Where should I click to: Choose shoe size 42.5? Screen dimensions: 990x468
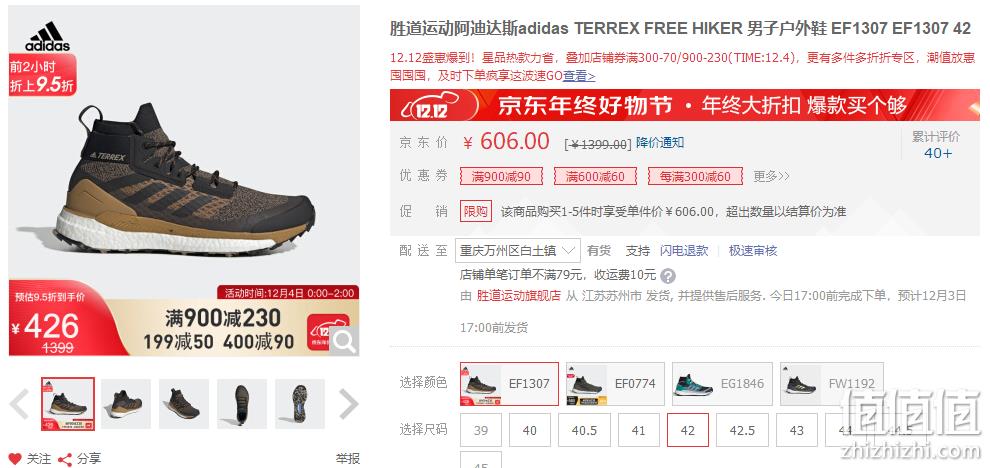[x=742, y=430]
